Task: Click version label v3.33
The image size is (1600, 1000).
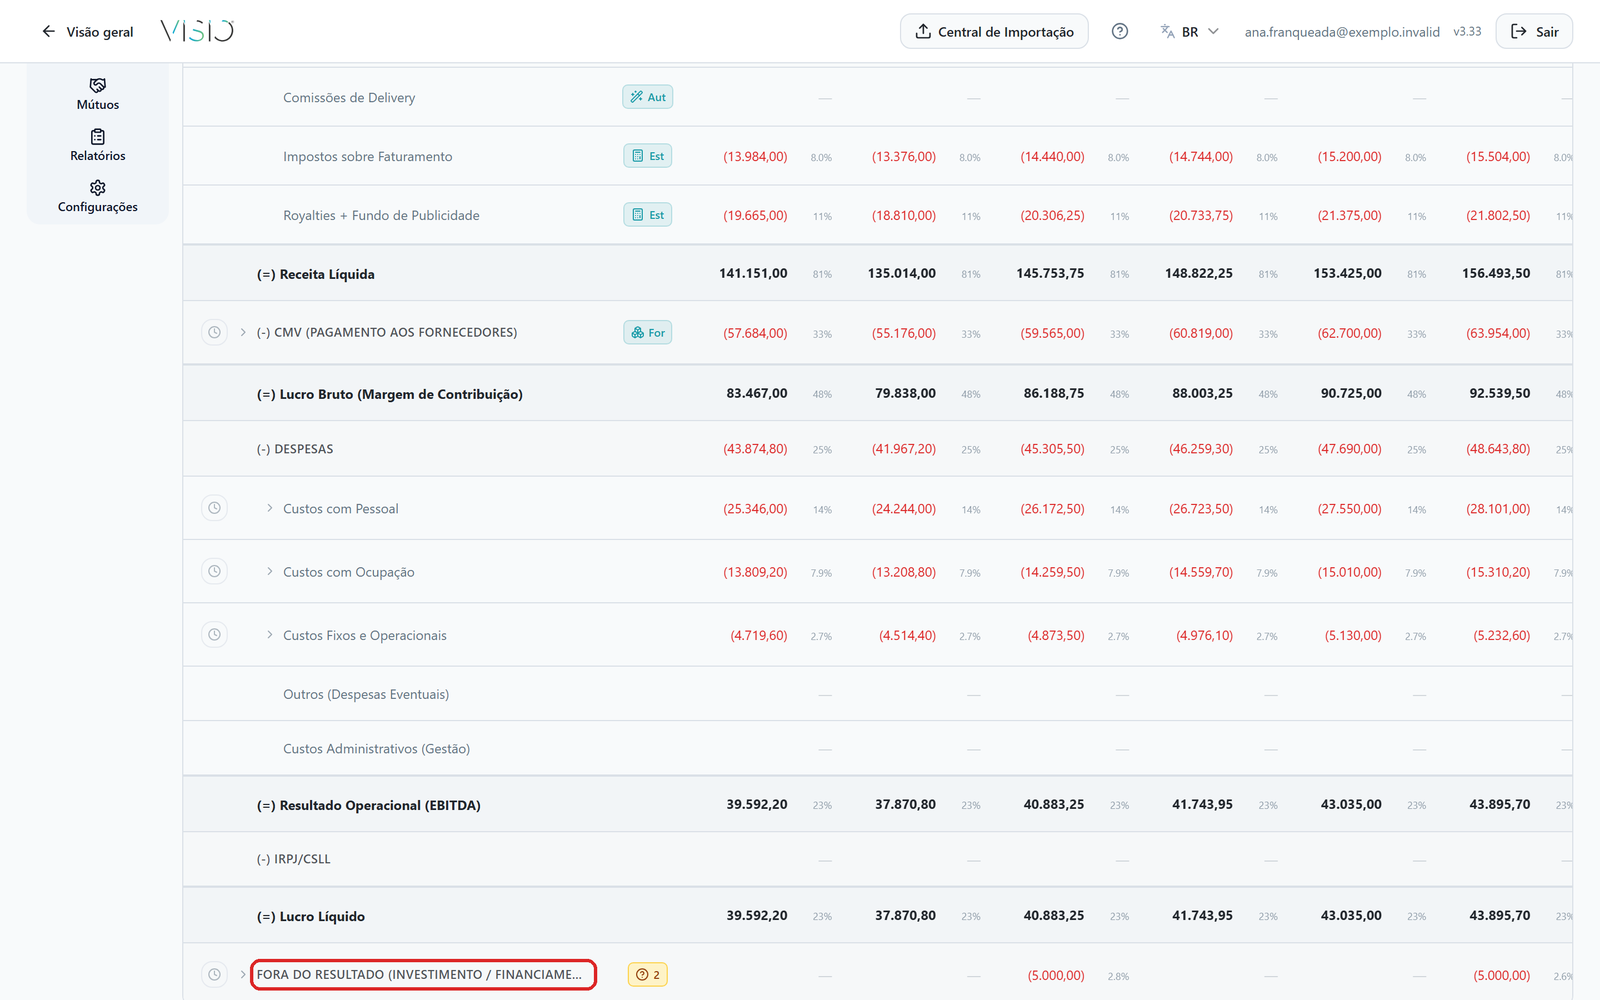Action: pyautogui.click(x=1467, y=32)
